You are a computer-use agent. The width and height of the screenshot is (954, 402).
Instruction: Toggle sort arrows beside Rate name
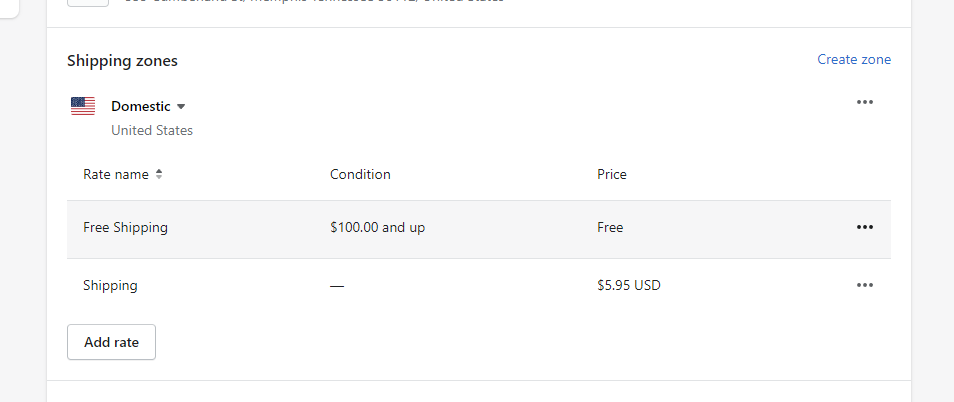(159, 175)
